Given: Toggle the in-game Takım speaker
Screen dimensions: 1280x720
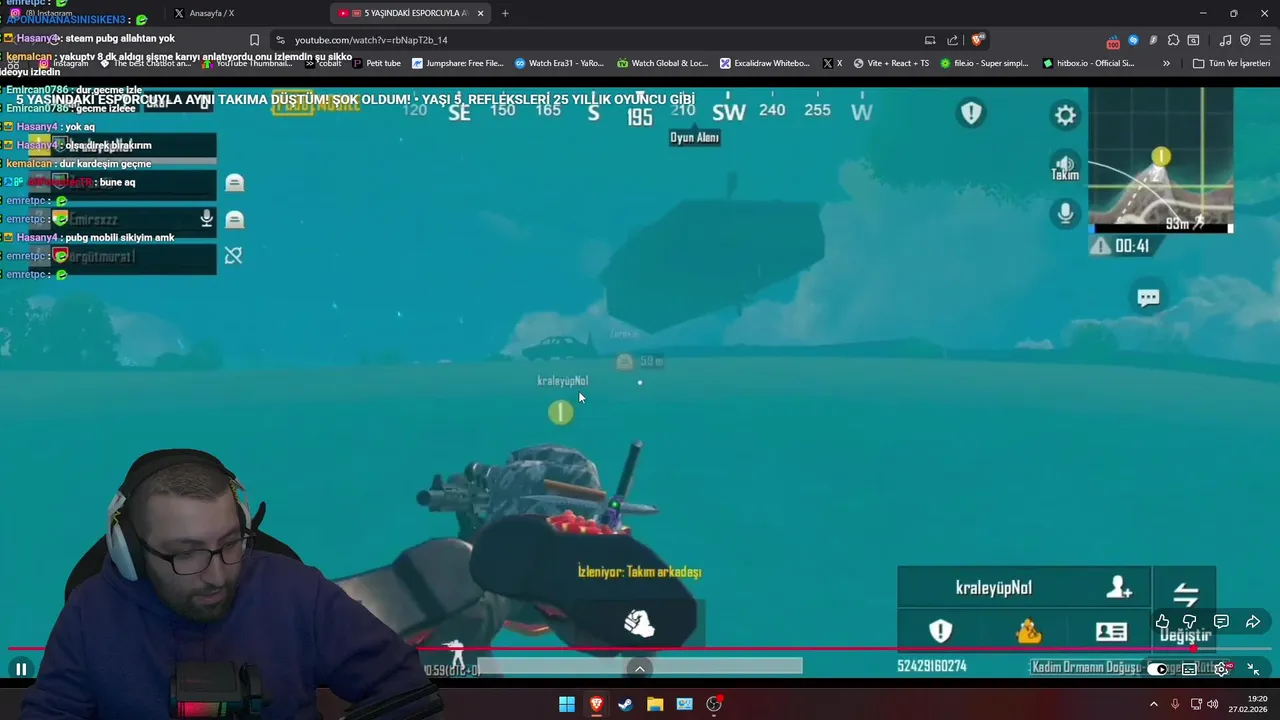Looking at the screenshot, I should [1065, 166].
